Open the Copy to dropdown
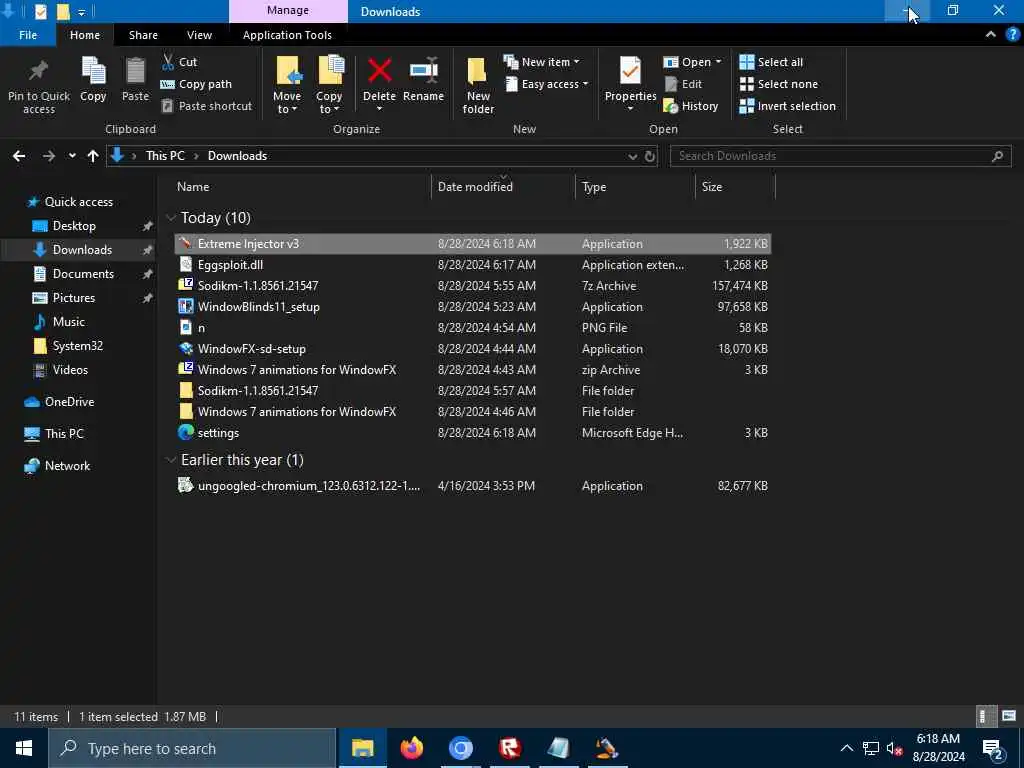Screen dimensions: 1024x768 (x=328, y=103)
